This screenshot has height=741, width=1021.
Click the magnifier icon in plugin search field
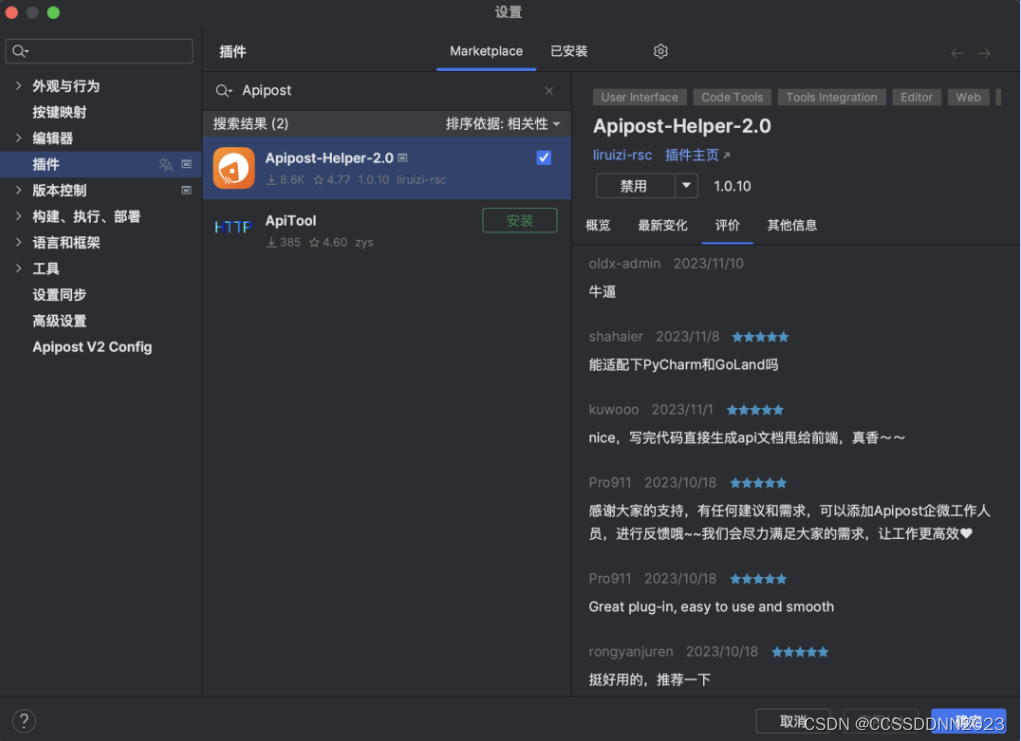(x=223, y=91)
